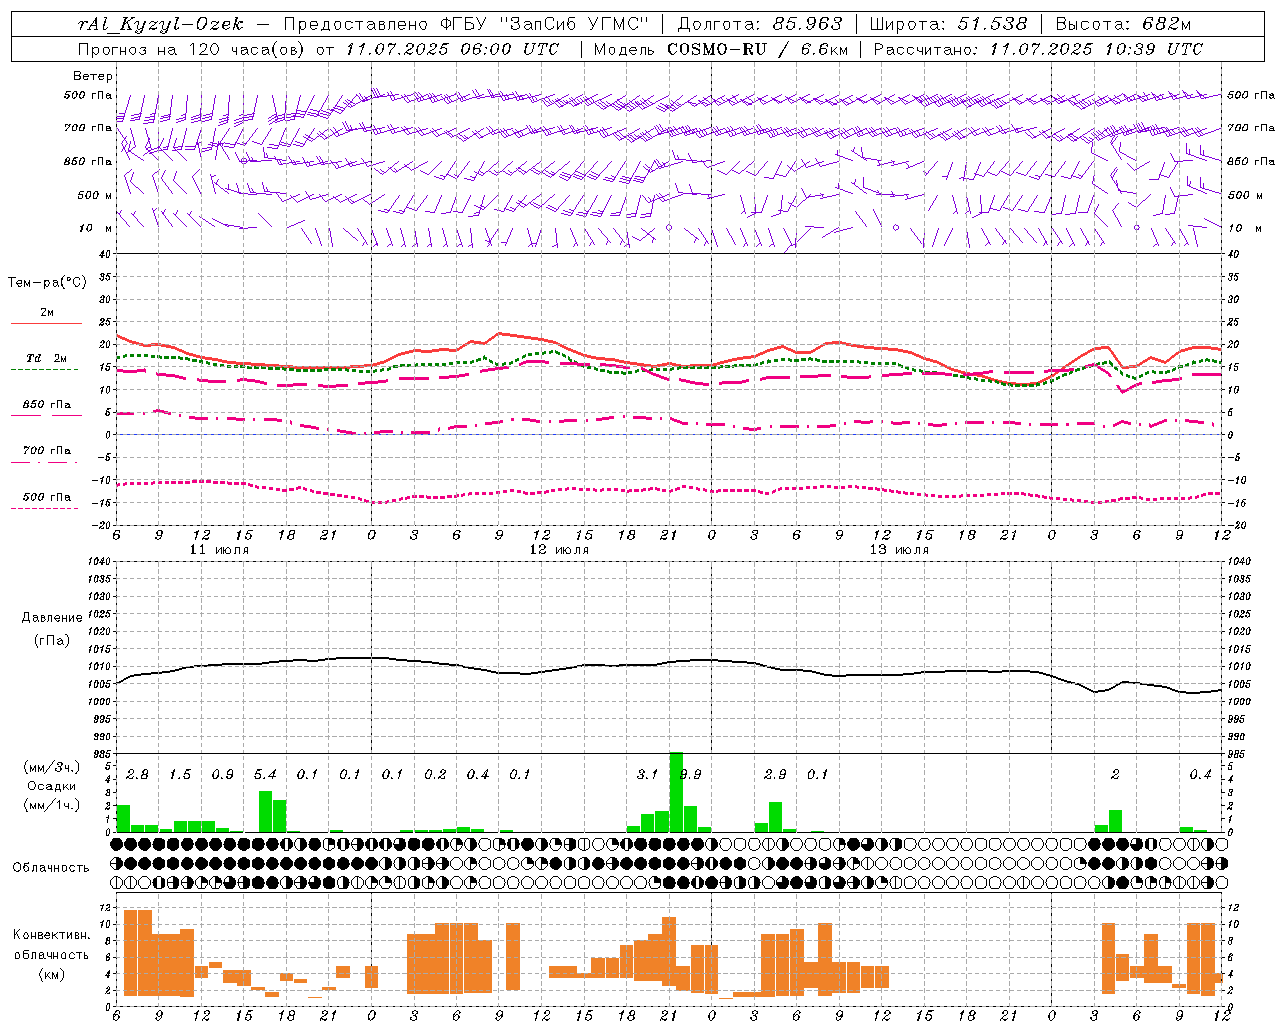Click the 5.4 precipitation total label
Screen dimensions: 1280x1024
265,774
